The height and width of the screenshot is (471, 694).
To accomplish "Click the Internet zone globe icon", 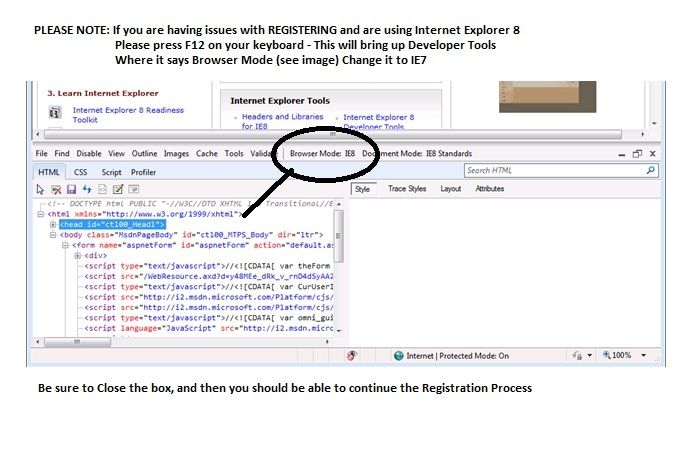I will pyautogui.click(x=399, y=355).
